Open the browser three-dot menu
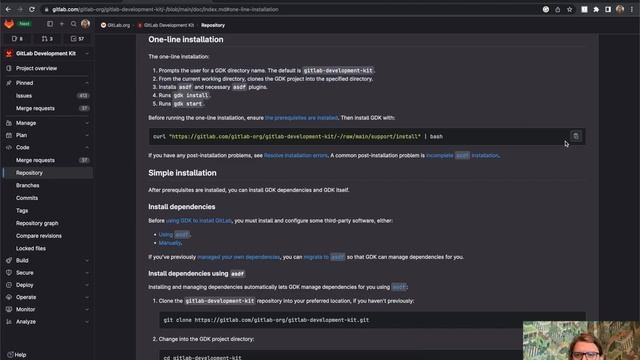 tap(631, 9)
